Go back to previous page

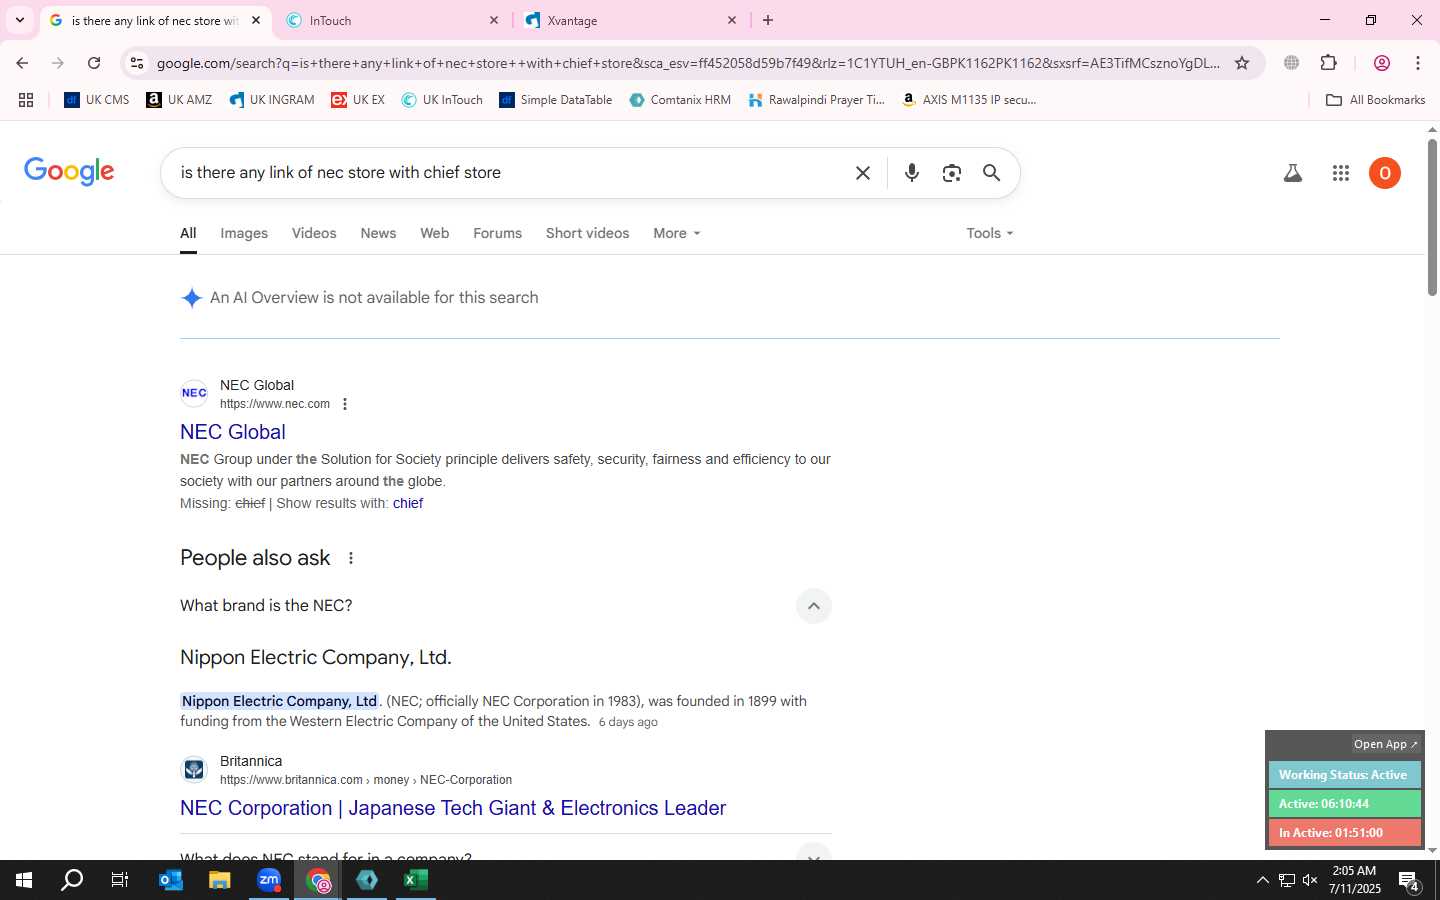(22, 63)
